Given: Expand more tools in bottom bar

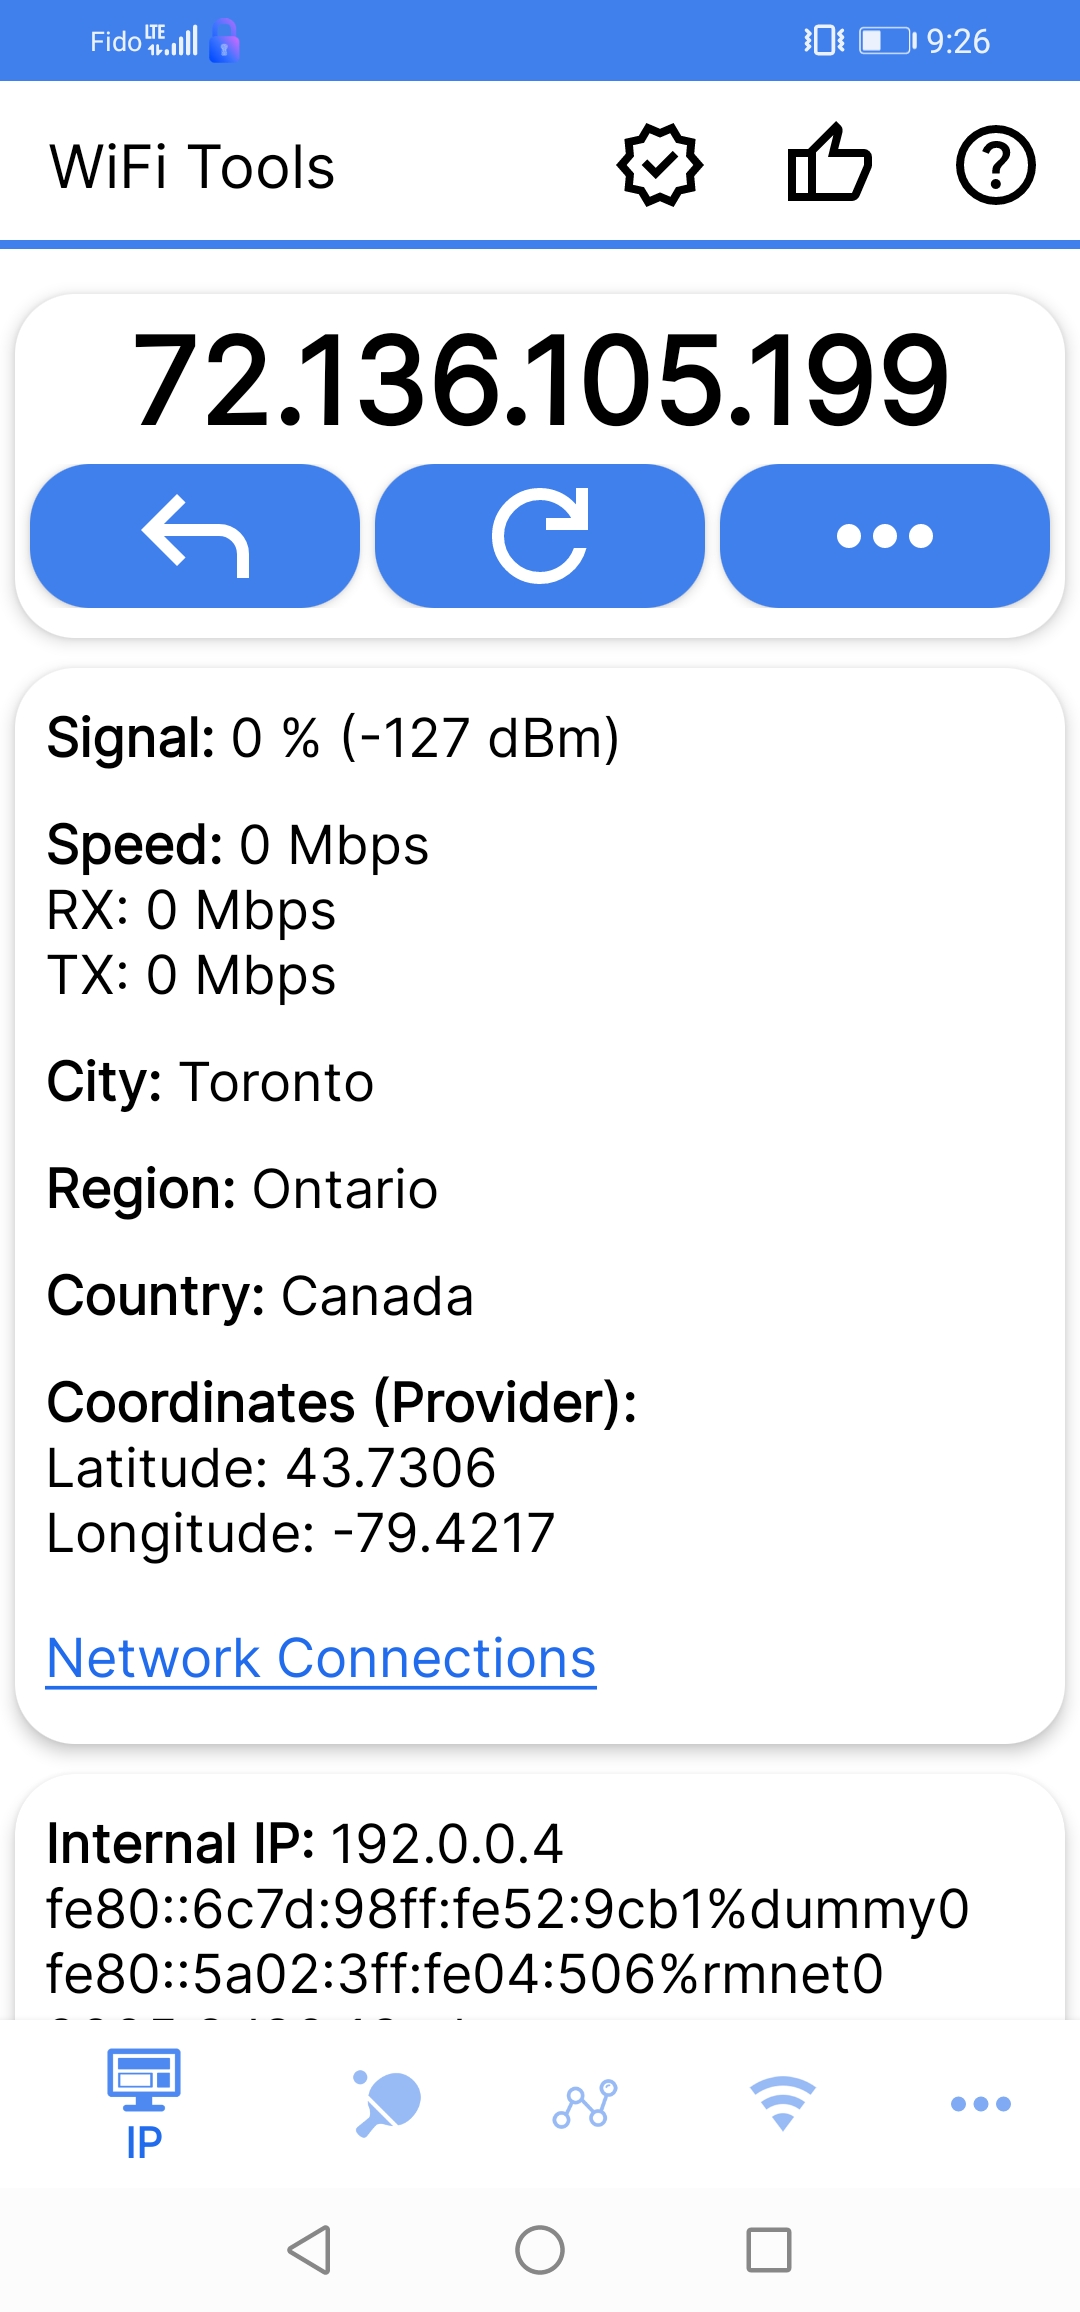Looking at the screenshot, I should 981,2103.
